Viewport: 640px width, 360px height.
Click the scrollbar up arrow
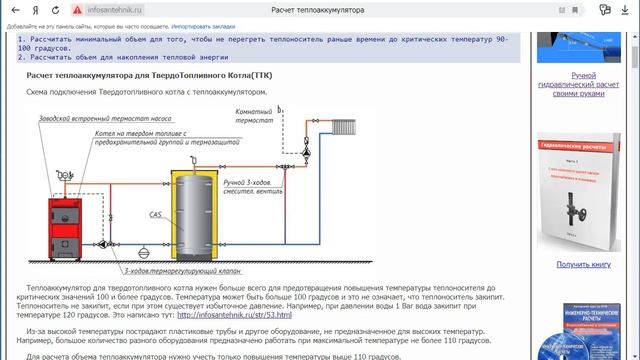pos(635,36)
